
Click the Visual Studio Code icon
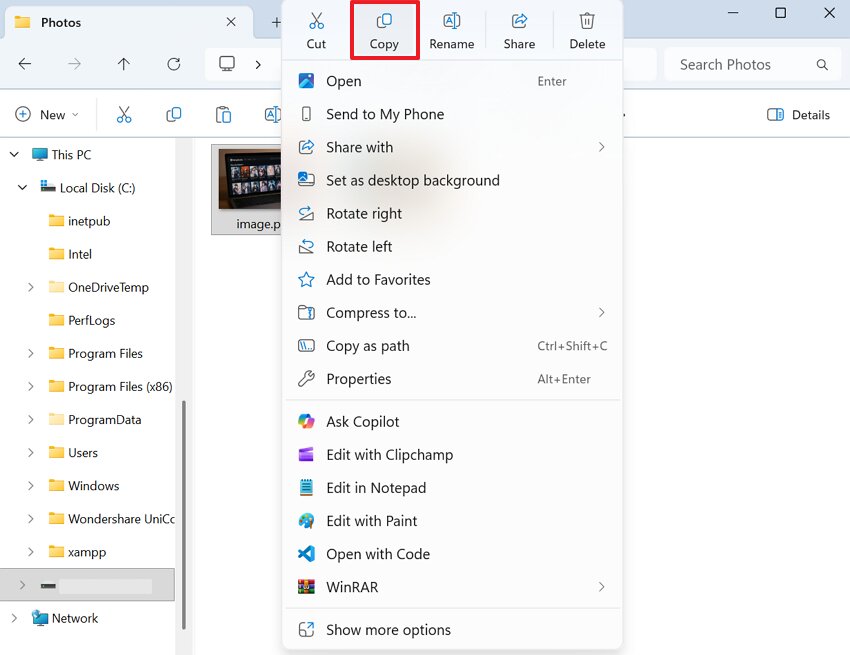click(x=306, y=554)
